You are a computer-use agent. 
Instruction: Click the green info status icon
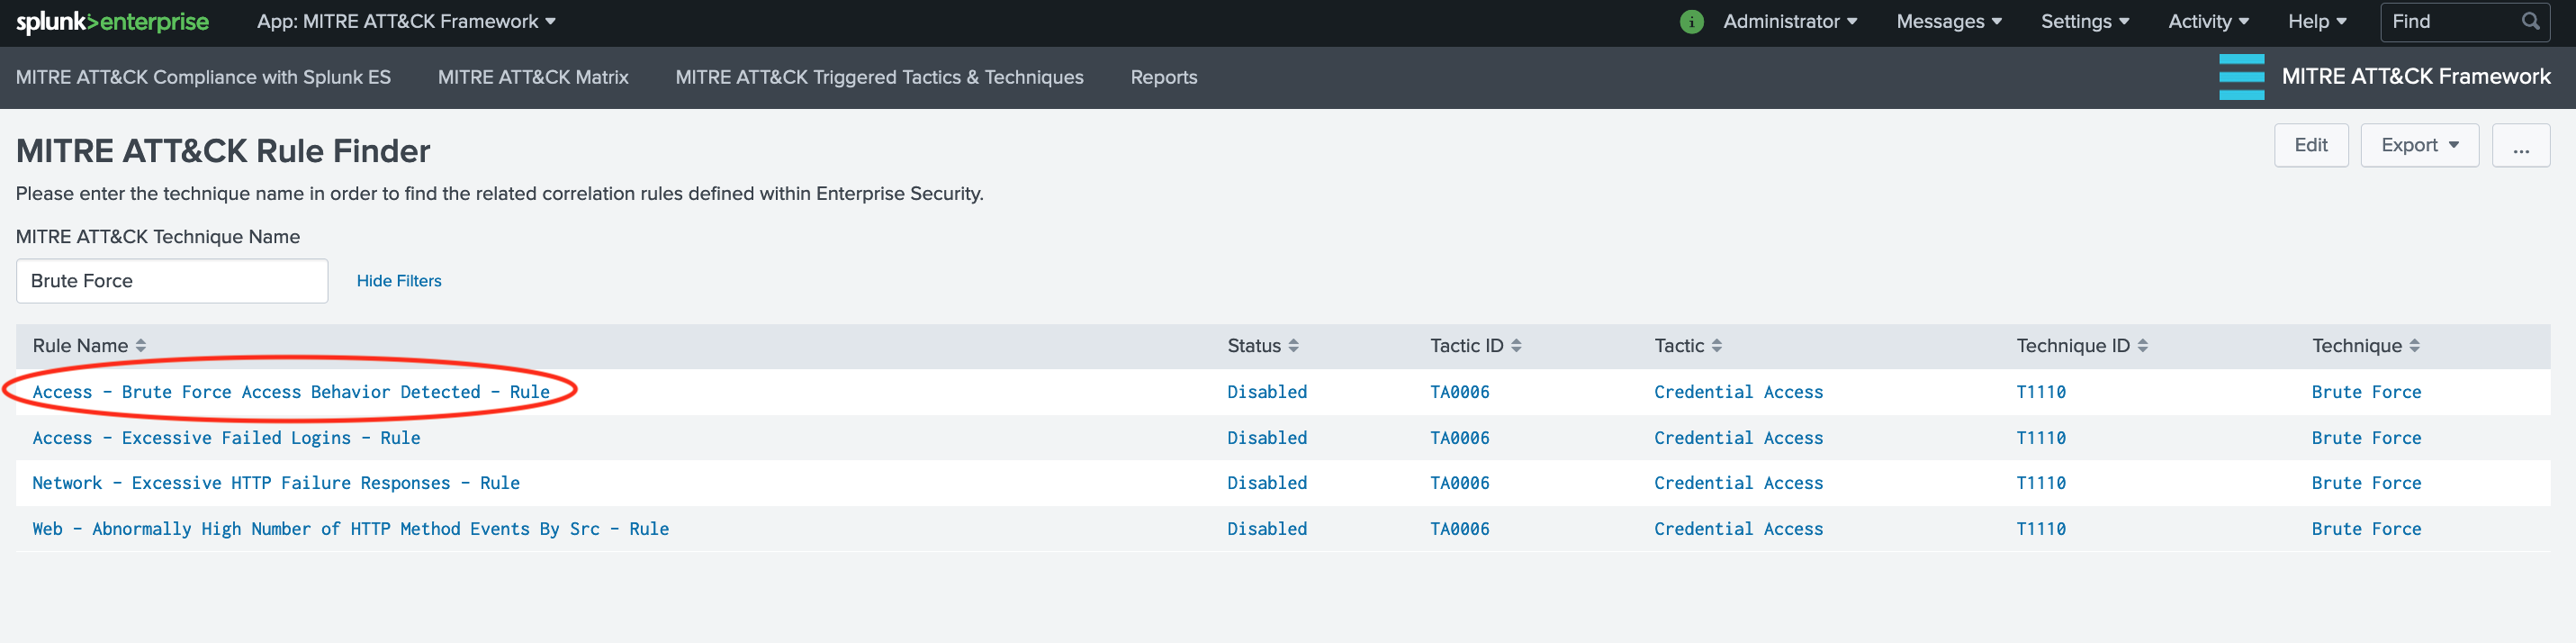point(1691,22)
